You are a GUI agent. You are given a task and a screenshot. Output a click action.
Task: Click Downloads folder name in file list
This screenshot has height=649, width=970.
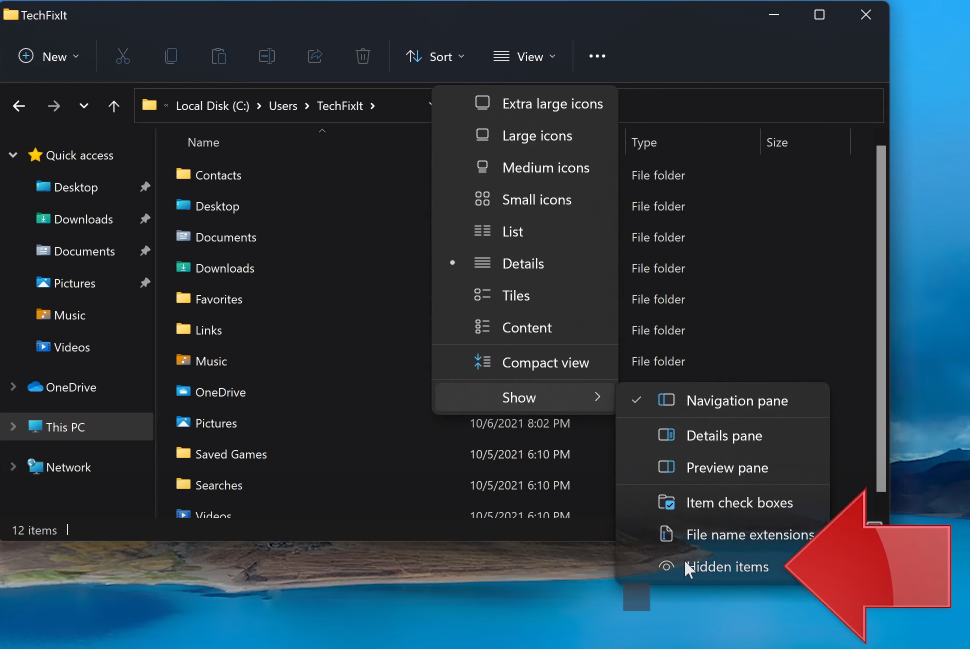225,269
